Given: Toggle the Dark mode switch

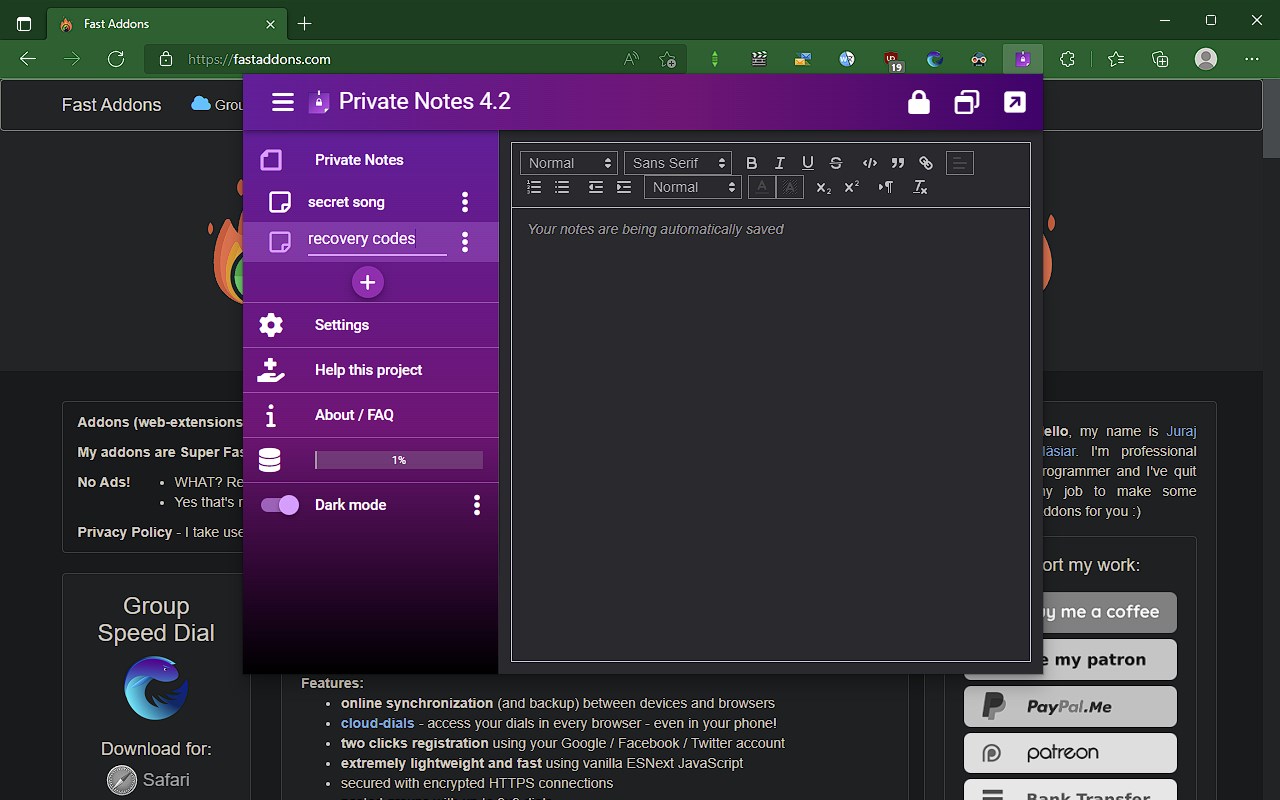Looking at the screenshot, I should click(280, 505).
